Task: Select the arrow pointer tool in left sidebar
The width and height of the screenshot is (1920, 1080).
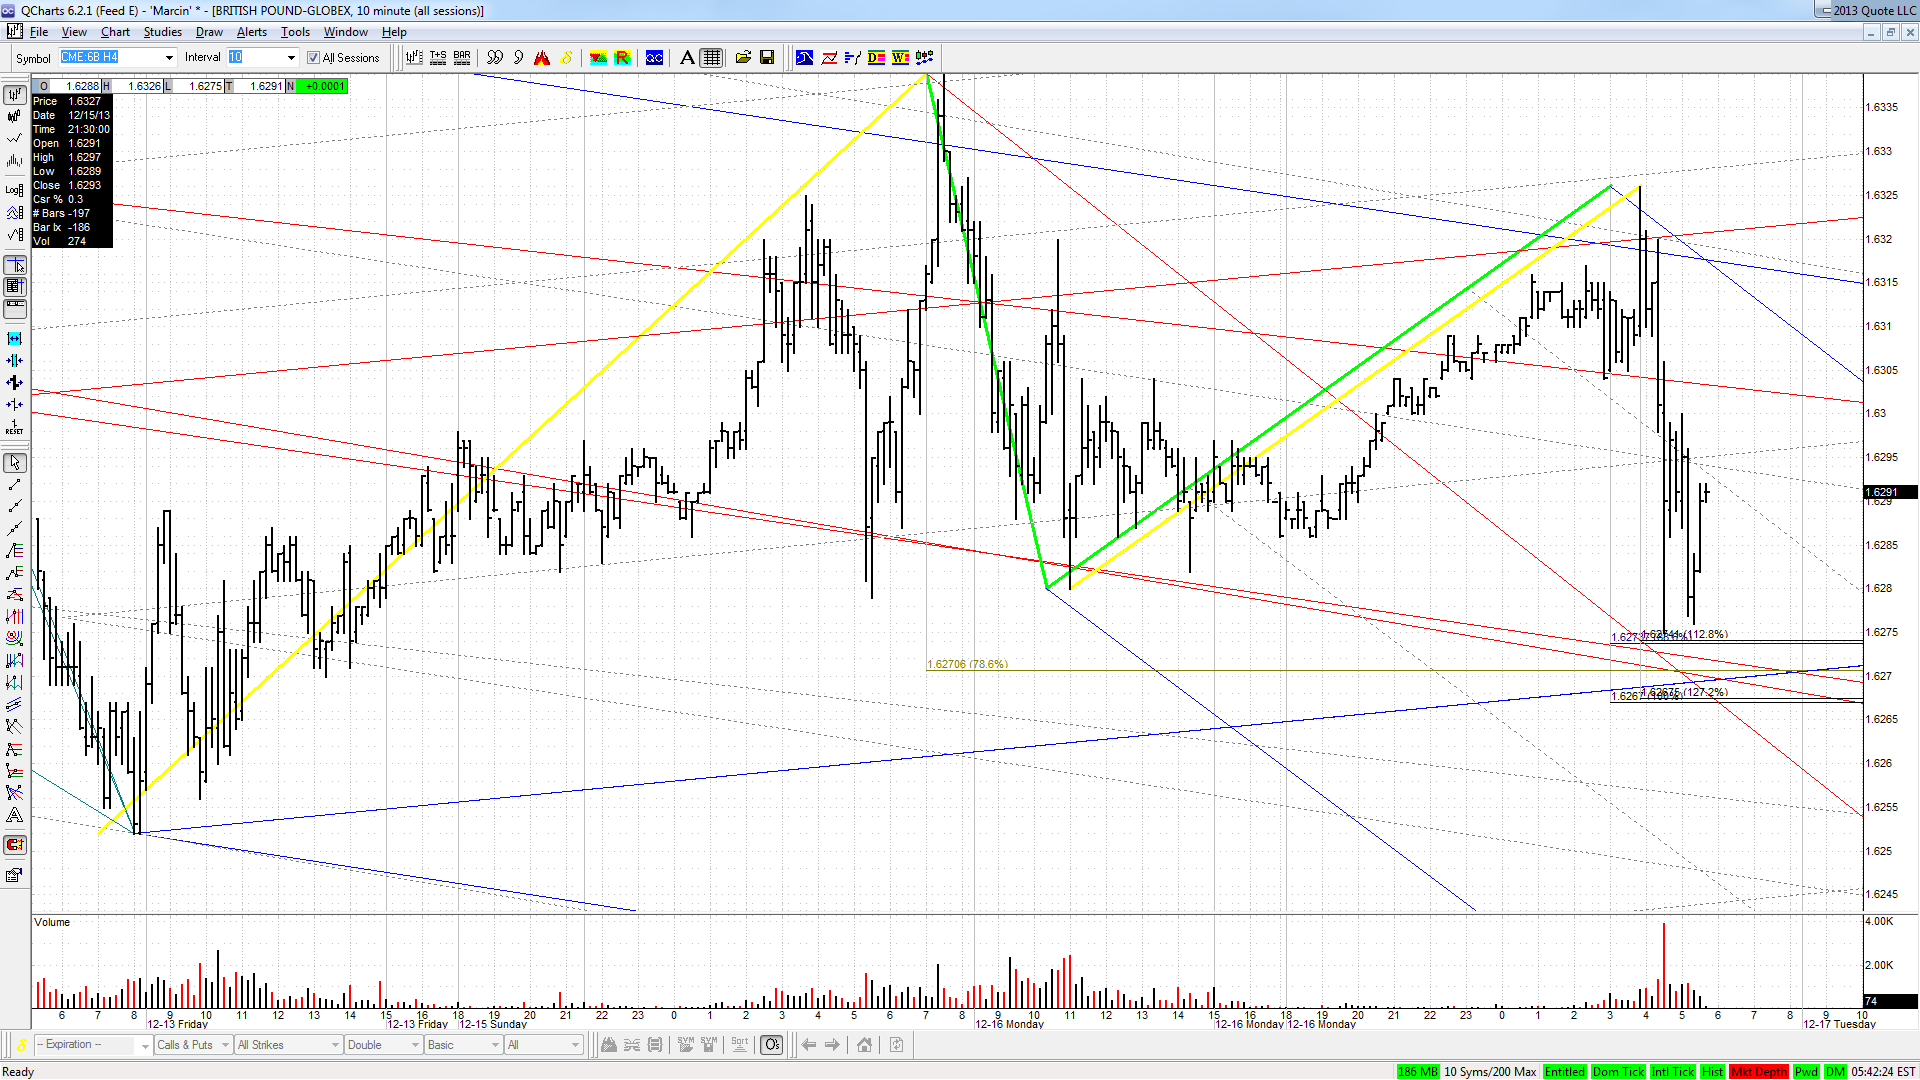Action: pos(15,463)
